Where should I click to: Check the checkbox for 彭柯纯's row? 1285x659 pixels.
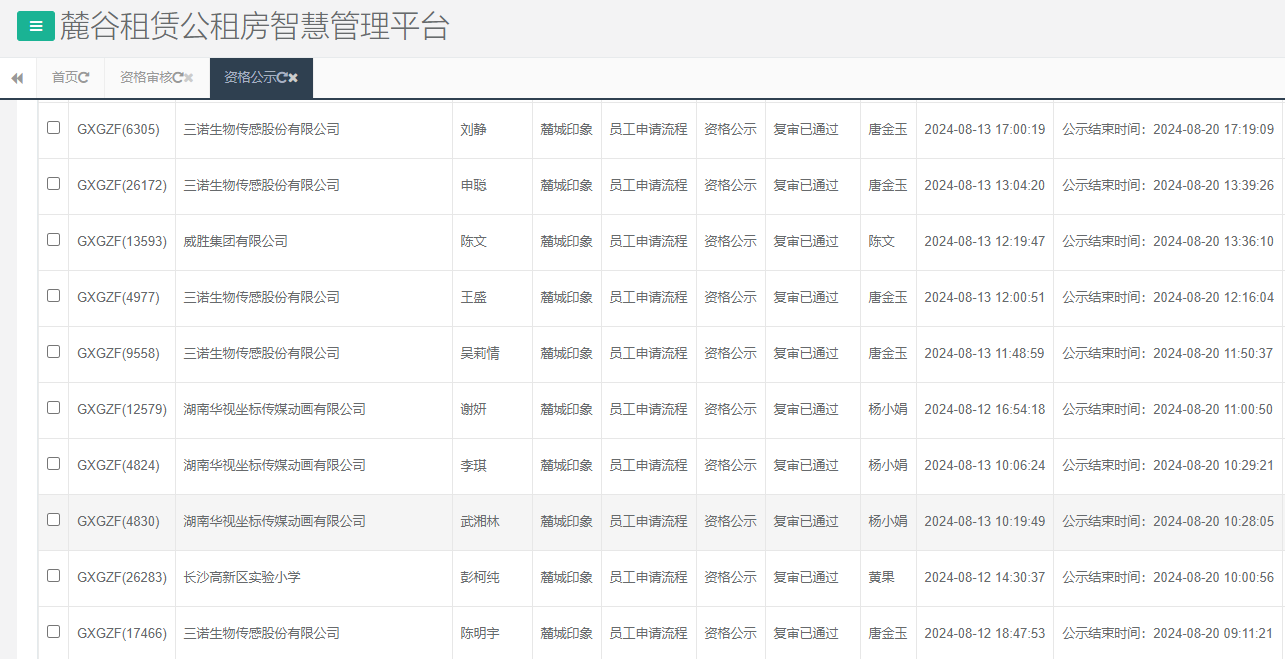53,577
